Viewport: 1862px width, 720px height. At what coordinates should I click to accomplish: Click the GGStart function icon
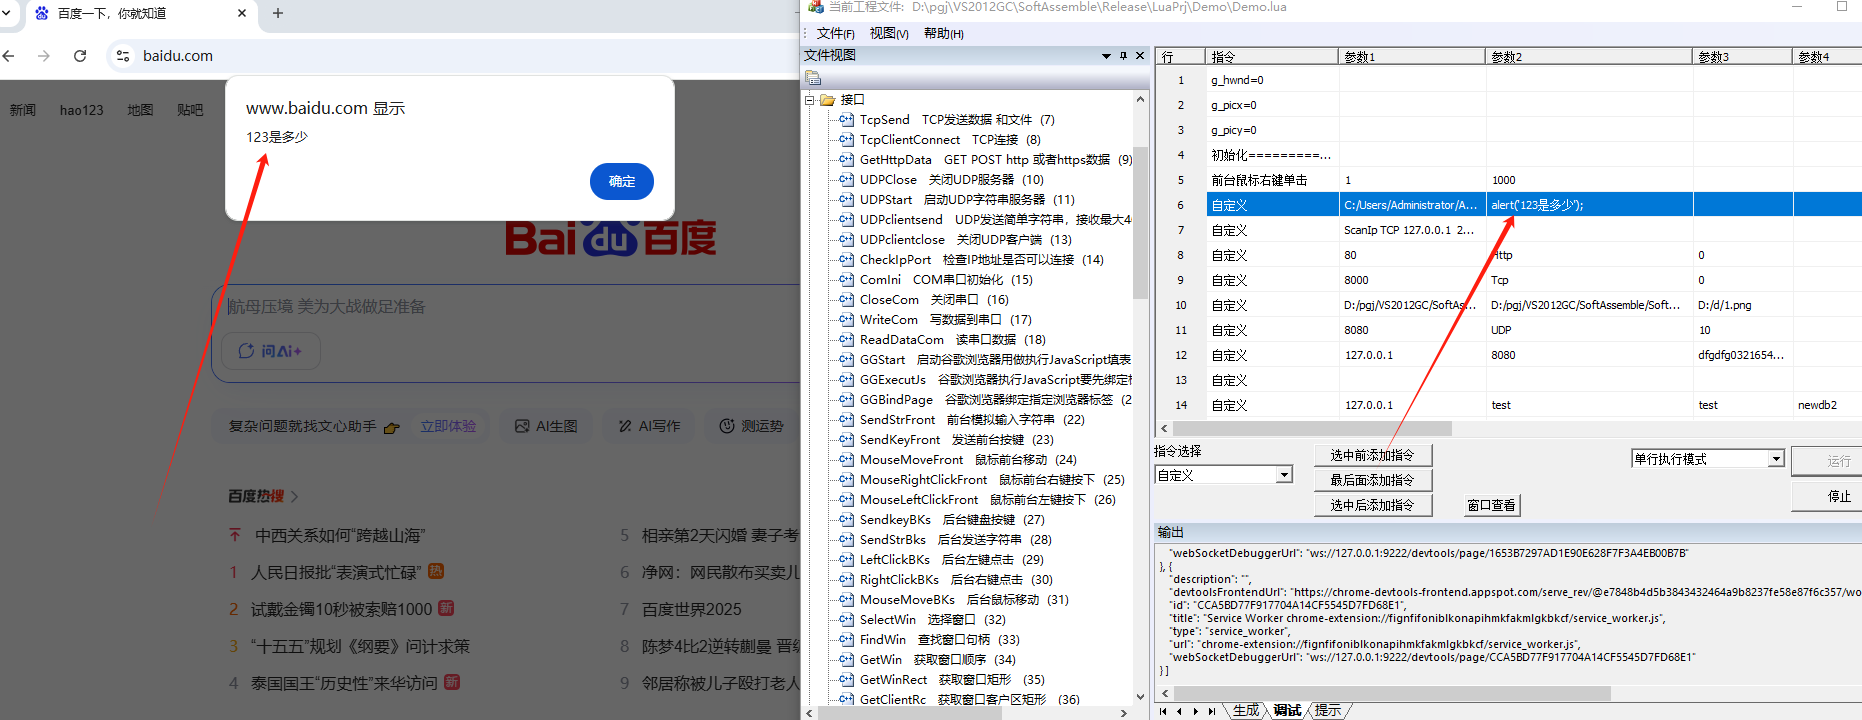(846, 359)
